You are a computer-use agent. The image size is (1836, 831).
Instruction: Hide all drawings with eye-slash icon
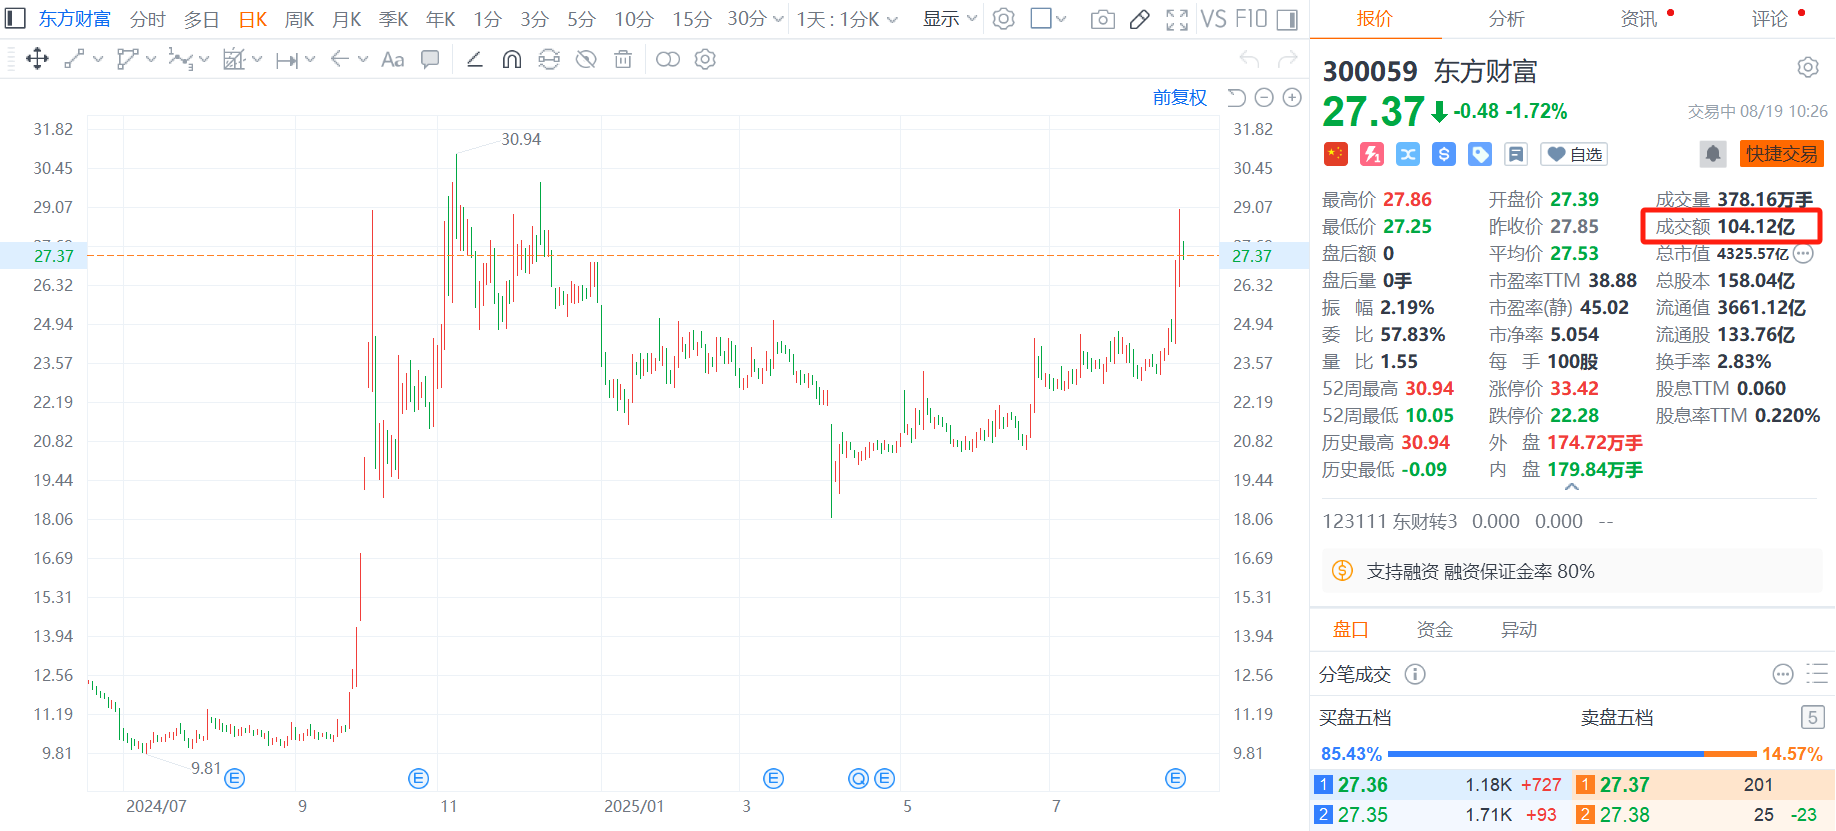click(x=586, y=59)
